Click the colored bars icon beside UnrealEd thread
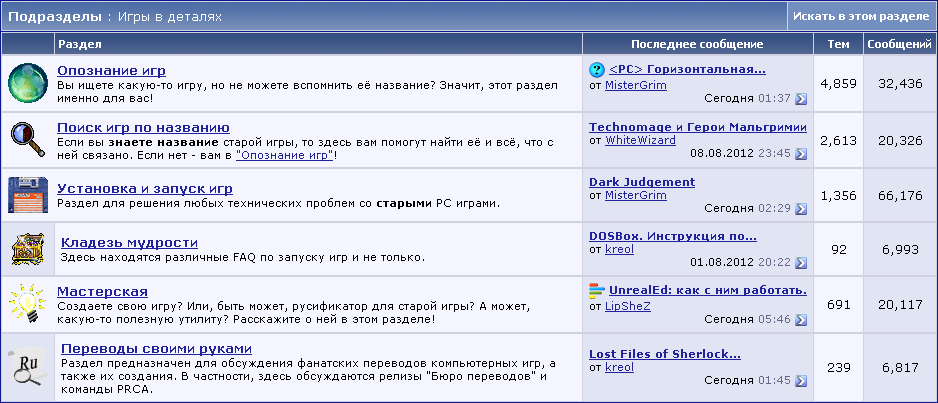Viewport: 938px width, 403px height. [x=596, y=291]
